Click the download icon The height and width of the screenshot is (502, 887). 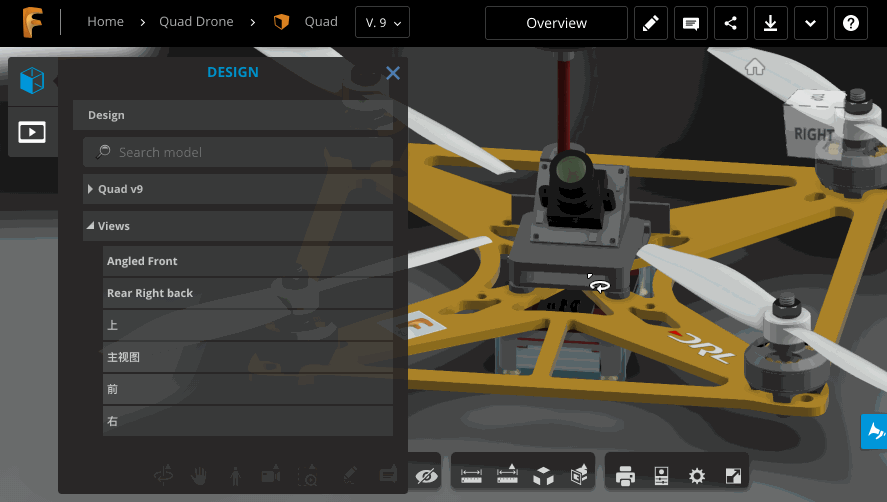point(770,23)
